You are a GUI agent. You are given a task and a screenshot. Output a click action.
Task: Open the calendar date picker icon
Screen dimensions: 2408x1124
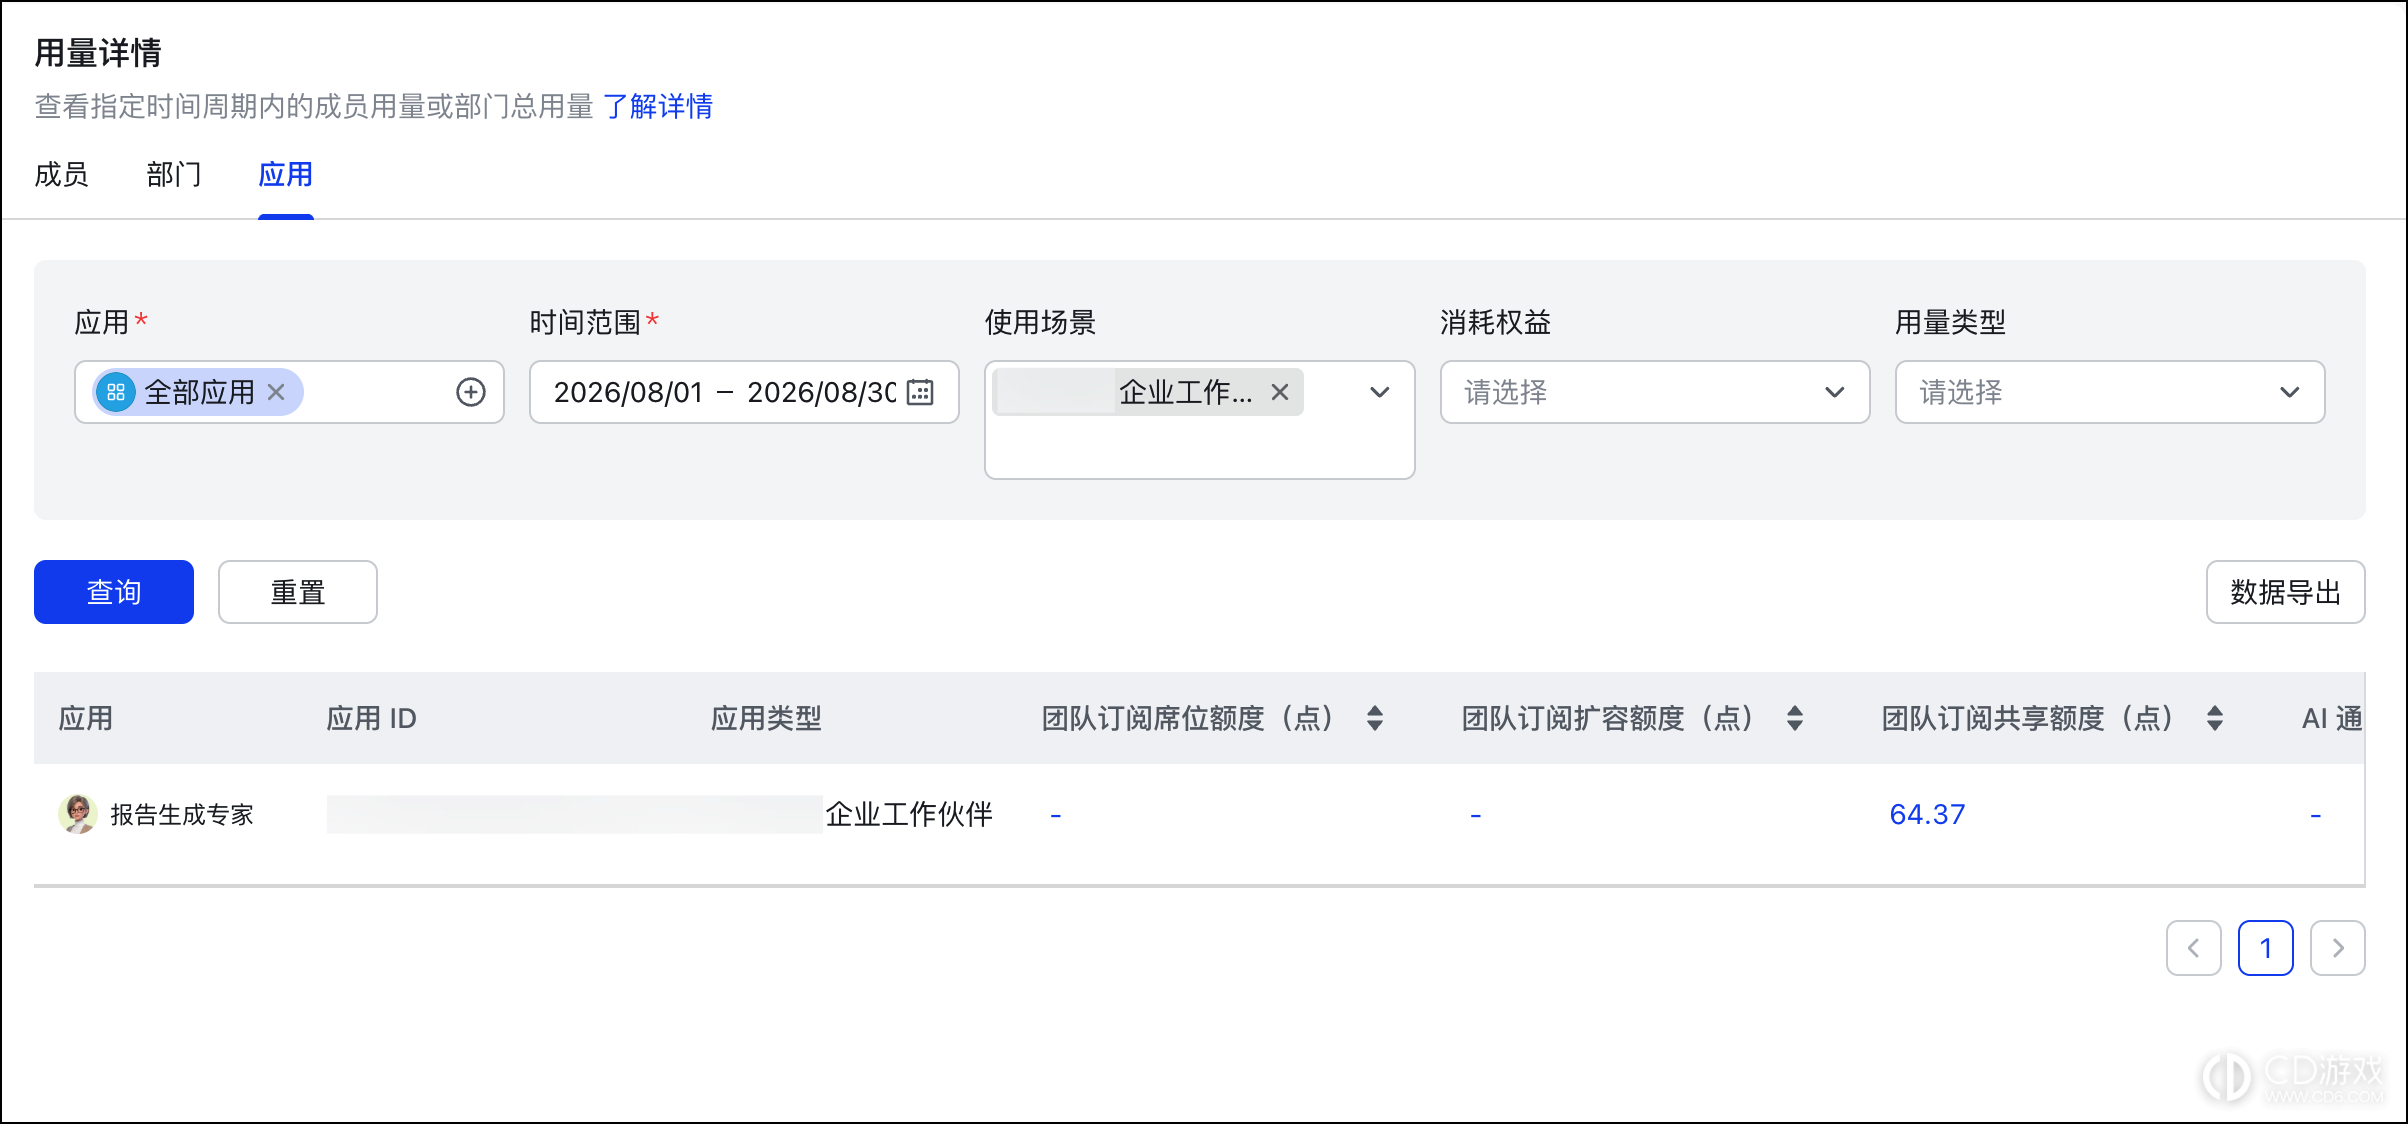[x=920, y=392]
